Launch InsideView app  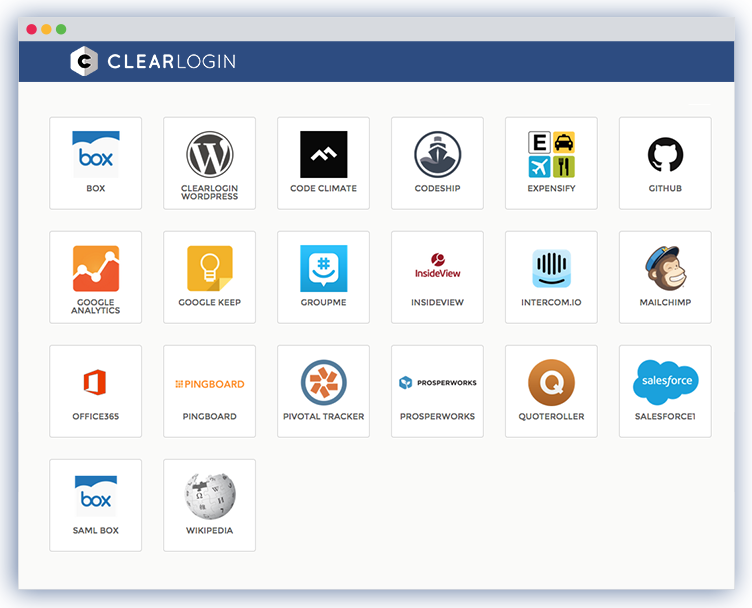click(x=437, y=267)
